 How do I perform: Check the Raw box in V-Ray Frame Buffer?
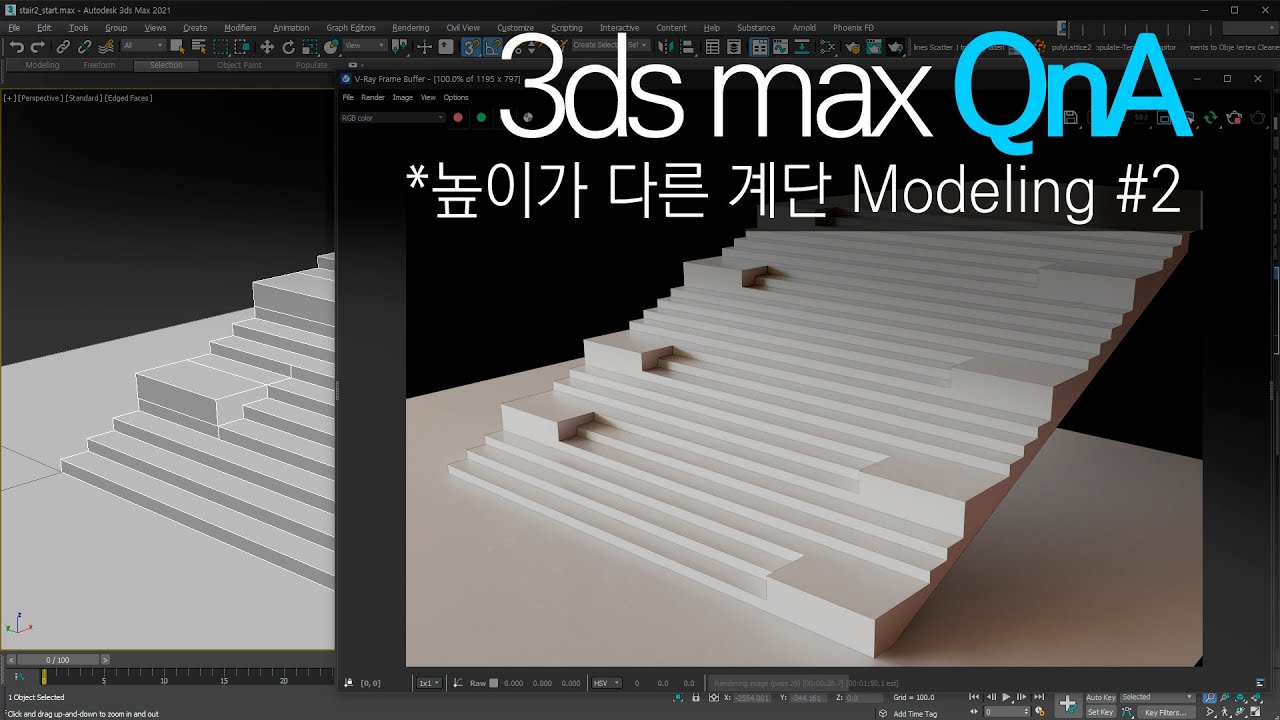point(493,683)
